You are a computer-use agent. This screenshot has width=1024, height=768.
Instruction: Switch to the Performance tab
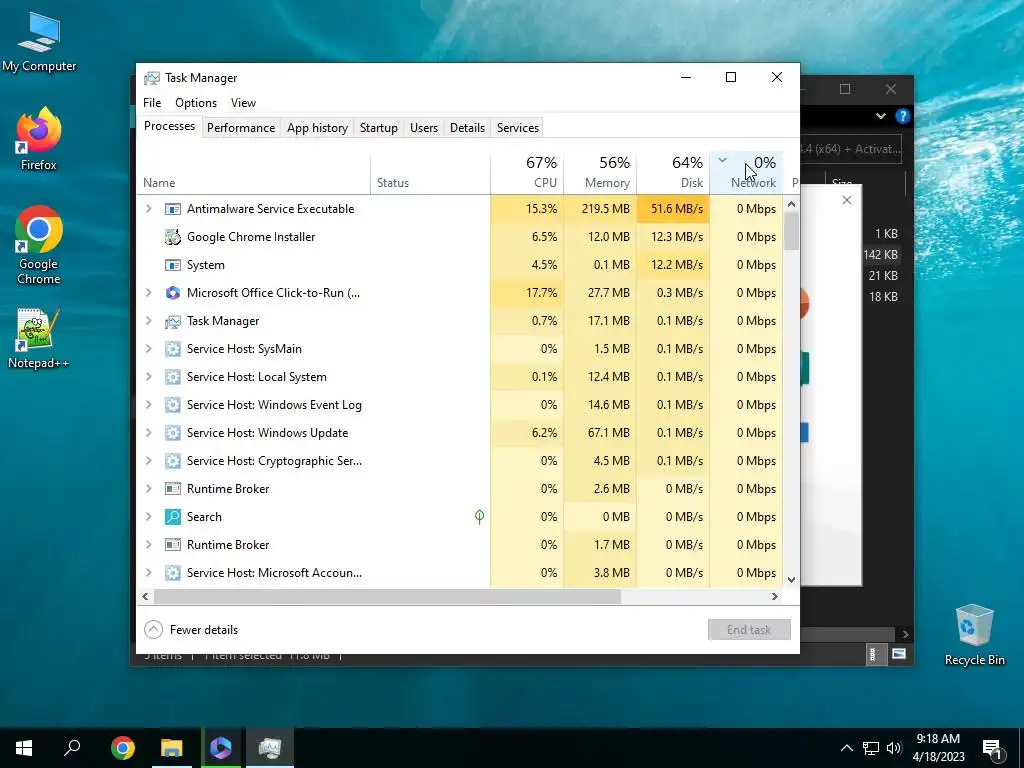[241, 128]
